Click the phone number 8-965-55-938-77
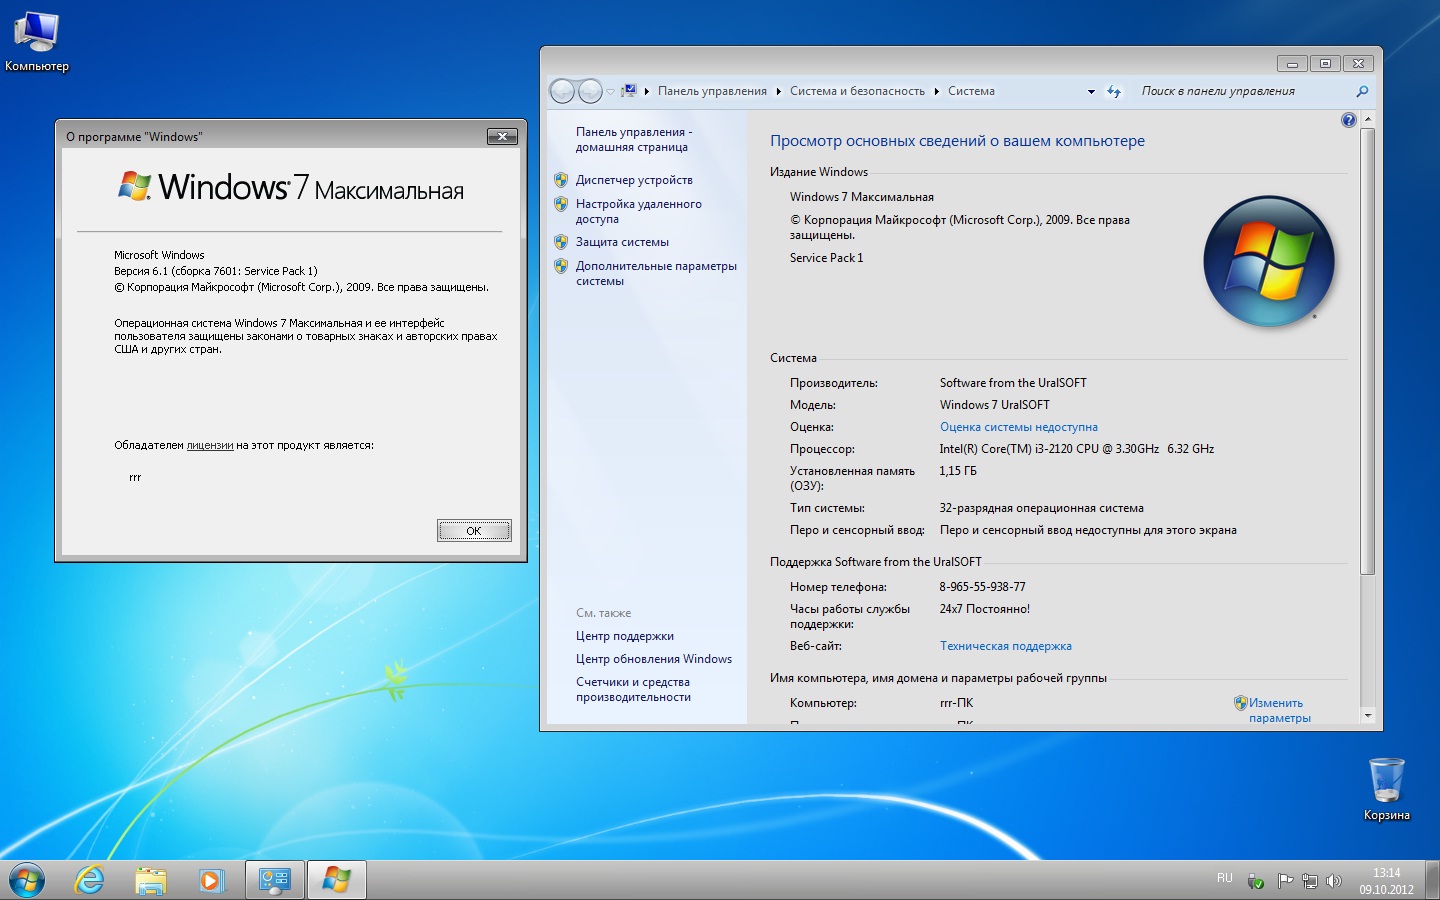Image resolution: width=1440 pixels, height=900 pixels. click(982, 587)
